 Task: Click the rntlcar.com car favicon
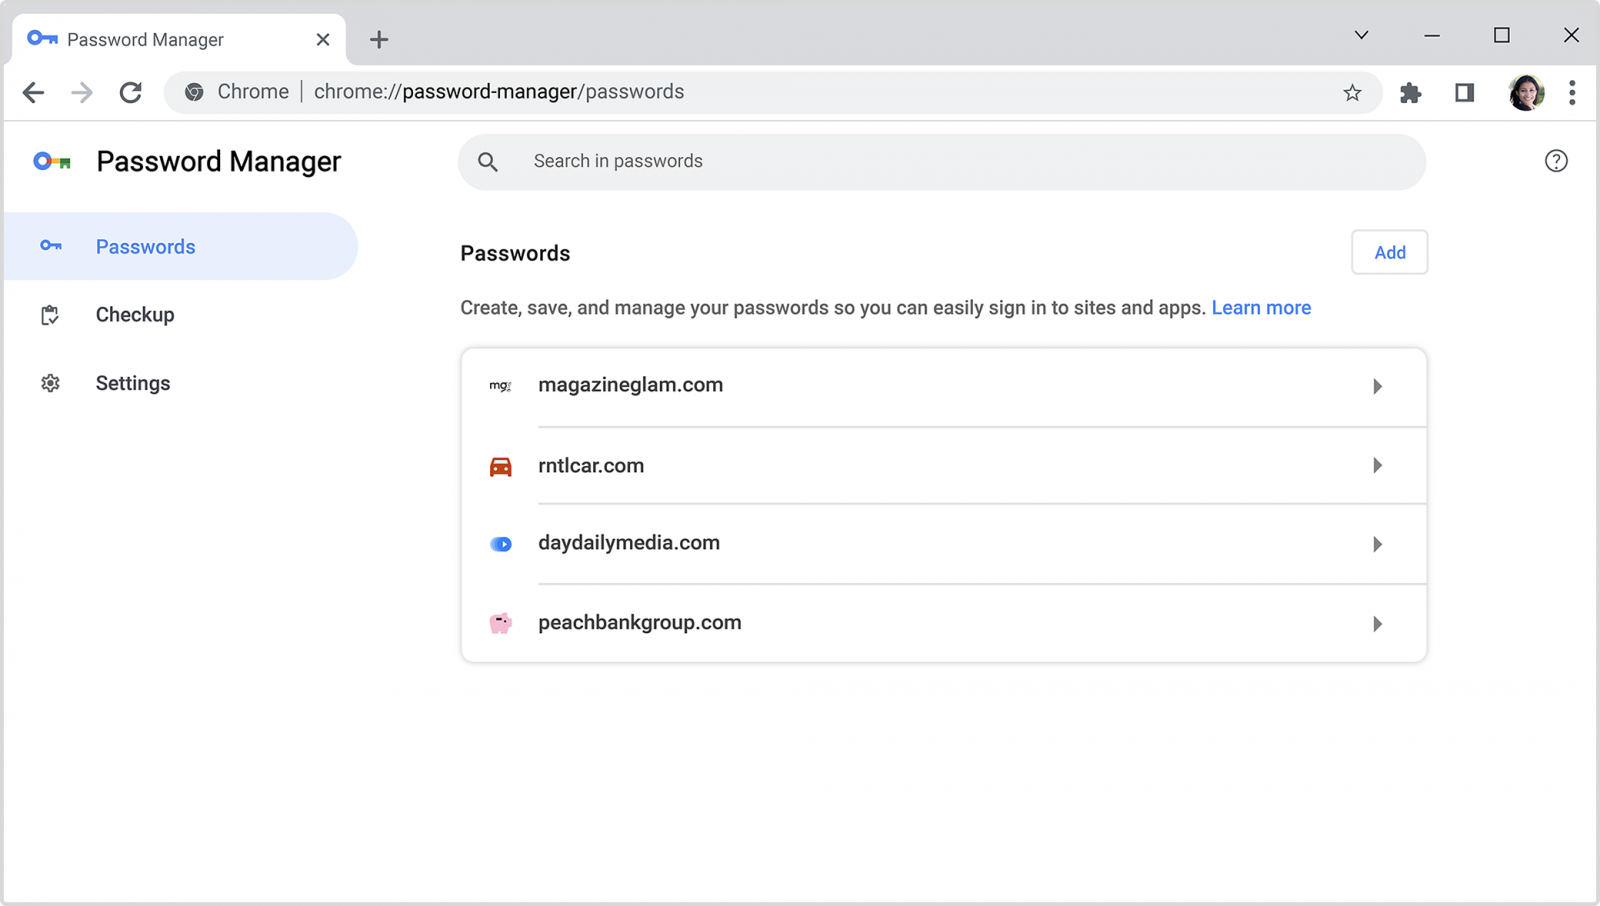coord(501,465)
